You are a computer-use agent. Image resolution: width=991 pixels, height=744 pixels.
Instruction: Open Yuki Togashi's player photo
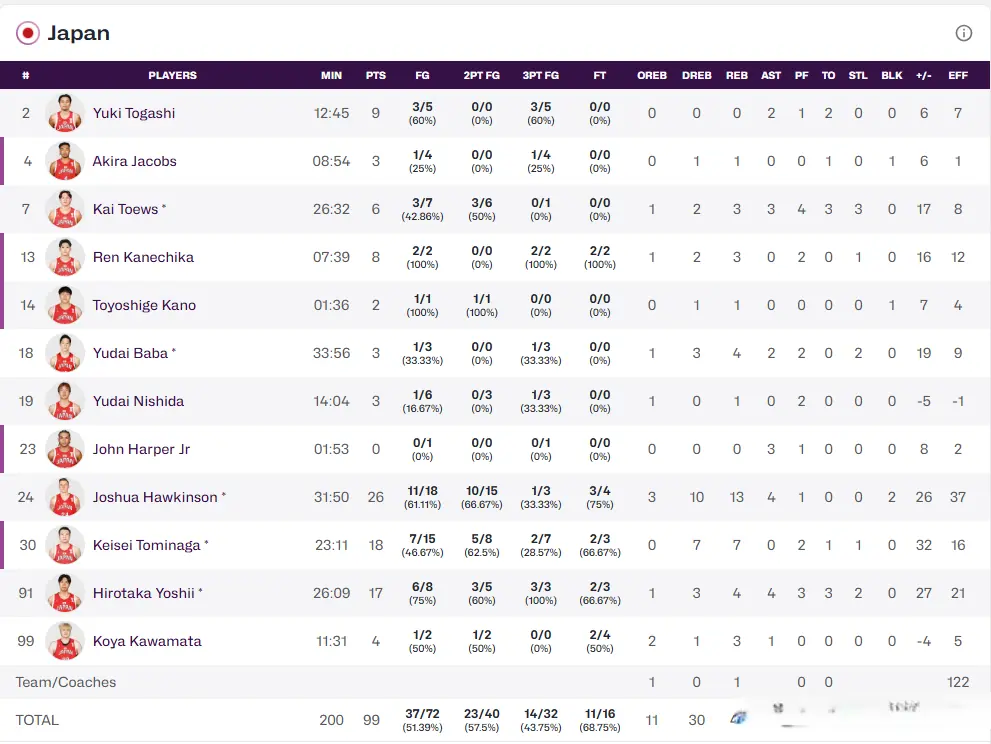tap(65, 113)
